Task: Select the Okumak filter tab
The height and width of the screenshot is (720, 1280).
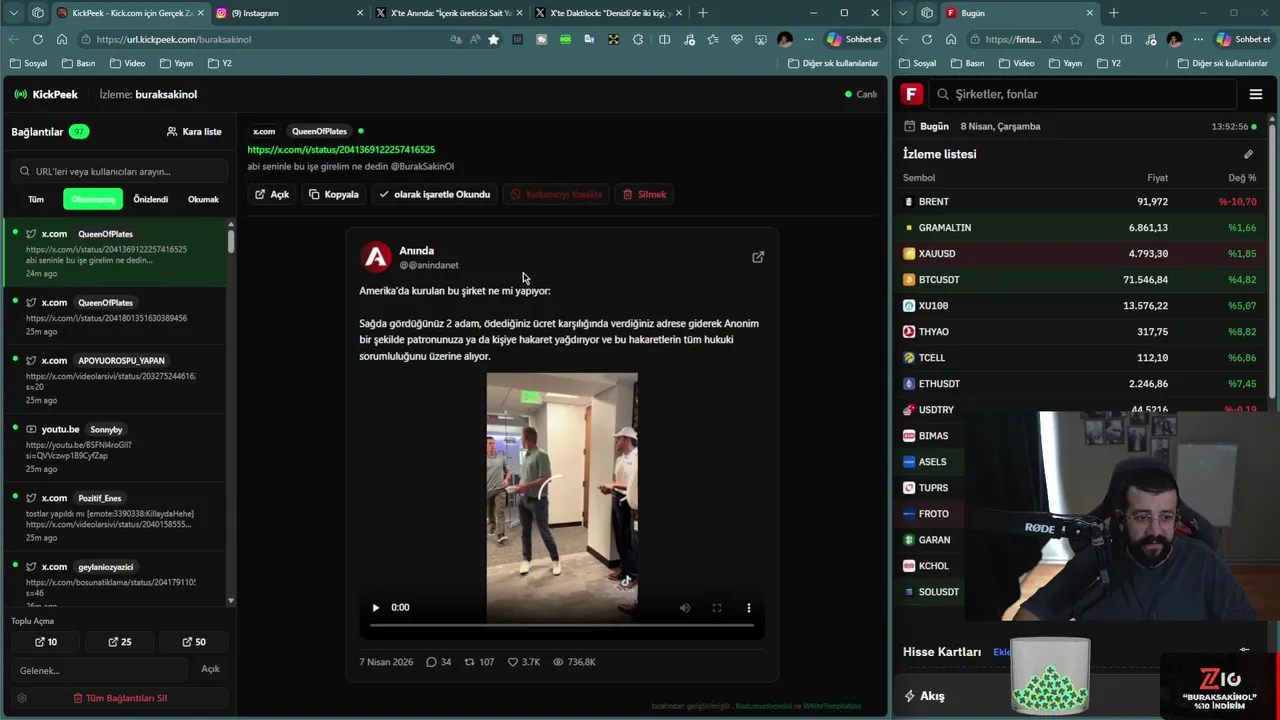Action: tap(203, 199)
